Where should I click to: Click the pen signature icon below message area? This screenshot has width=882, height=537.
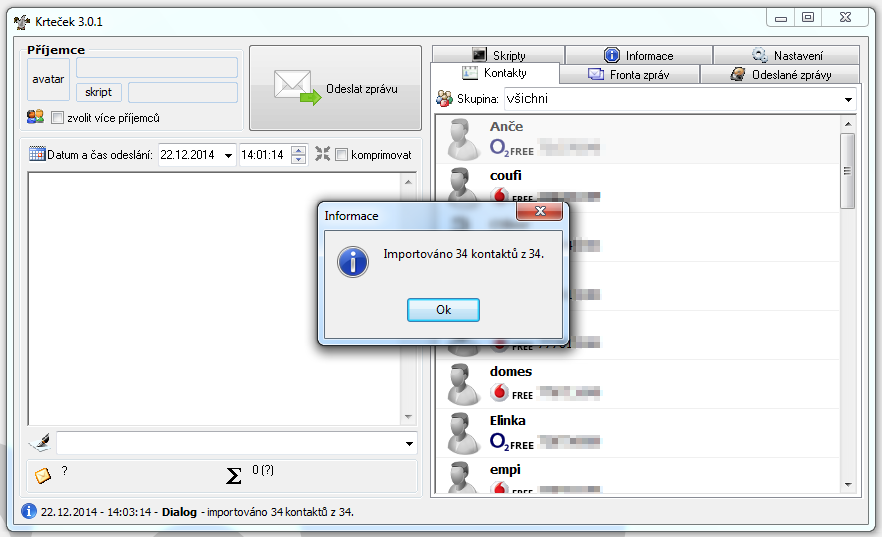pos(40,443)
